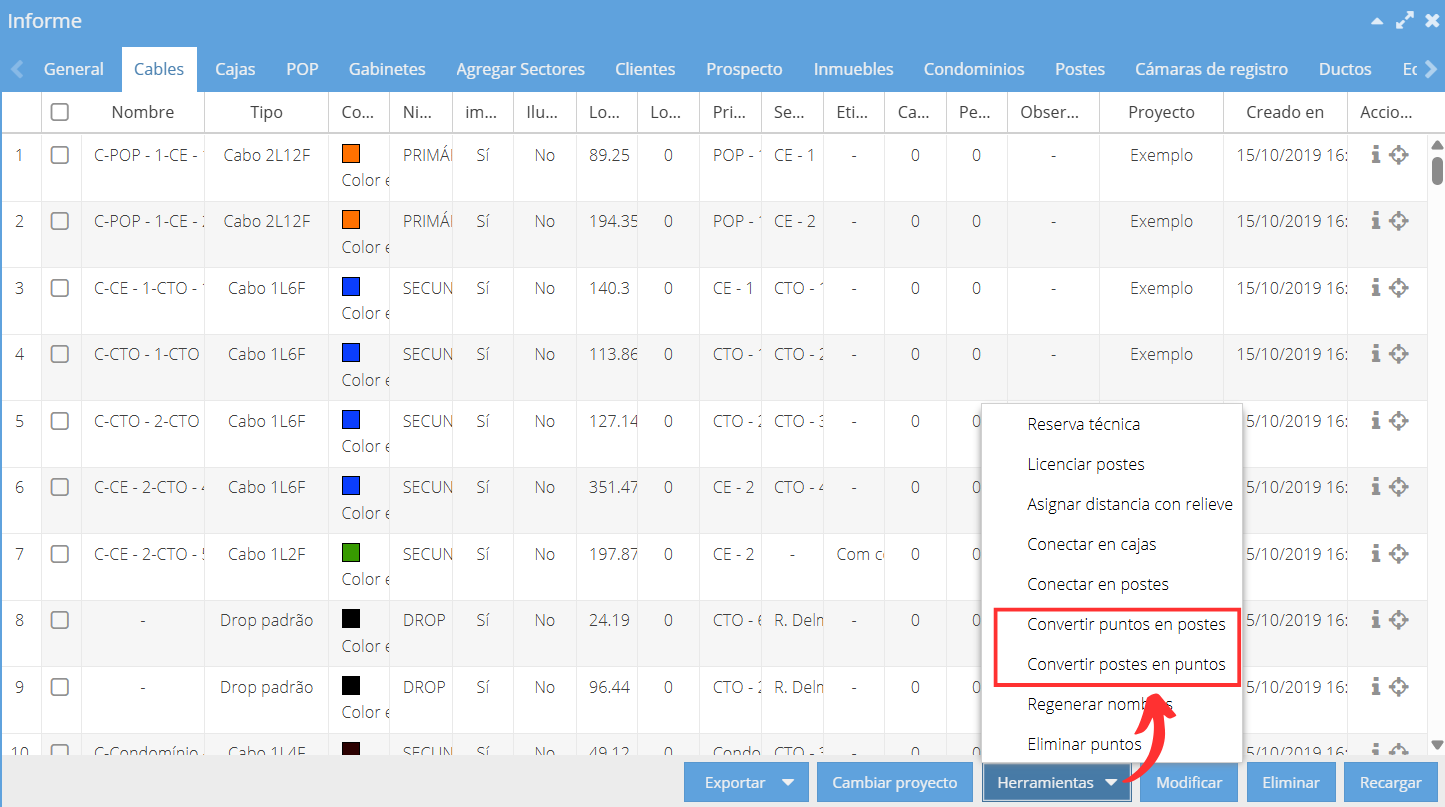
Task: Switch to the Gabinetes tab
Action: click(x=387, y=69)
